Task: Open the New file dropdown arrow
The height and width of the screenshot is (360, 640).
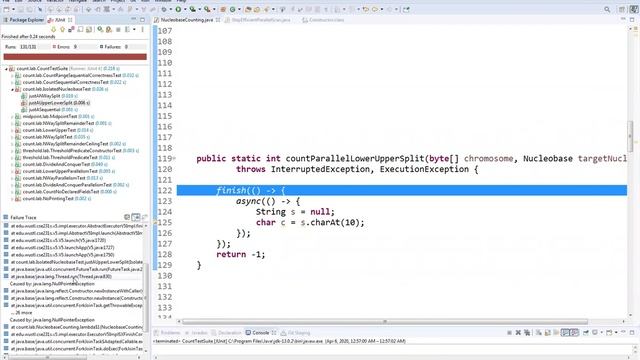Action: tap(13, 9)
